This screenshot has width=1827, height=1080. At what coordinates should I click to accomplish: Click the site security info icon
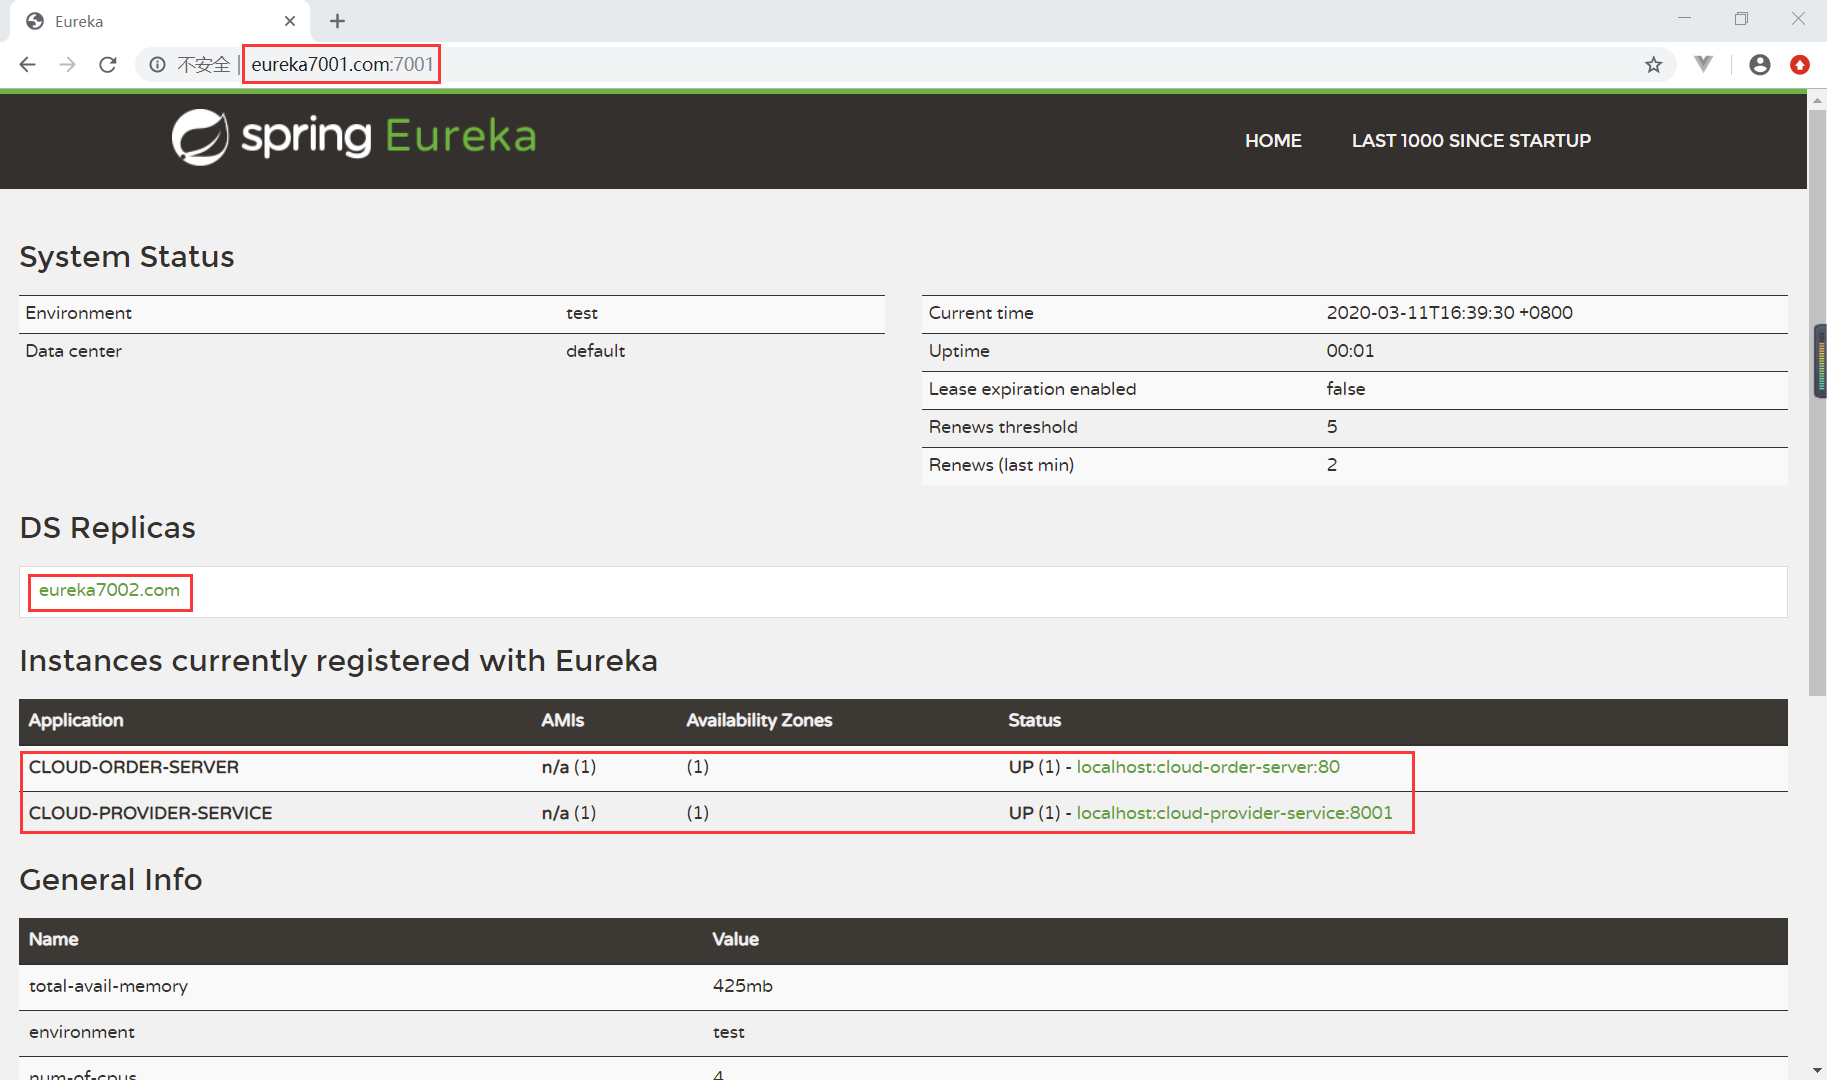[157, 65]
